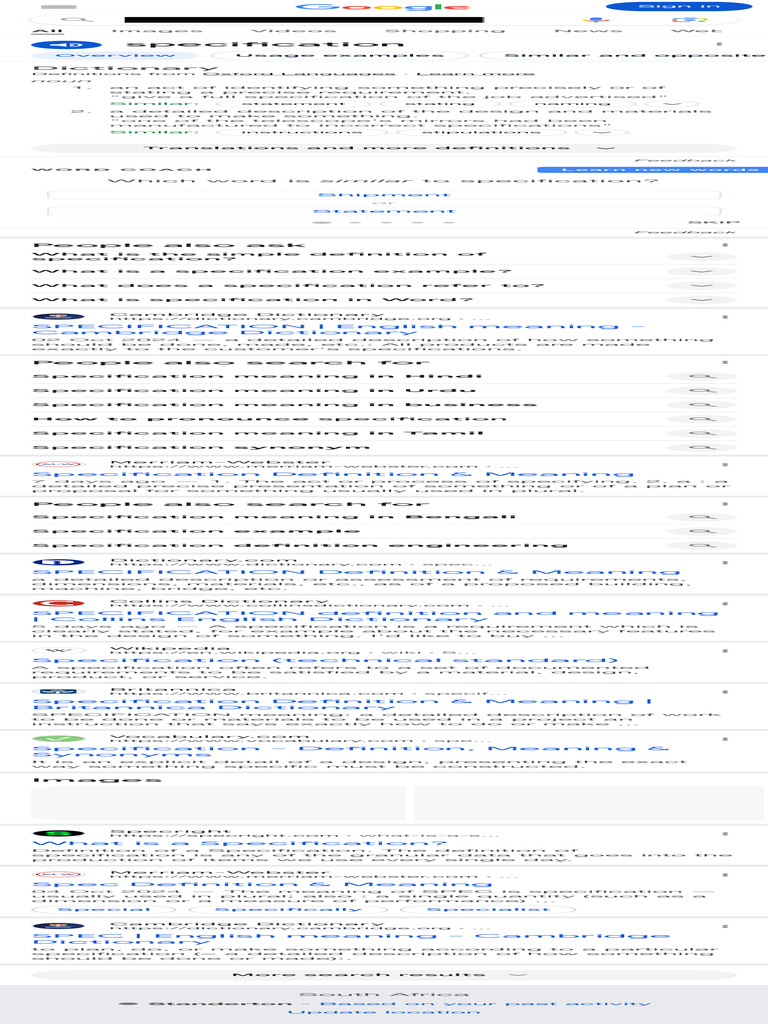The height and width of the screenshot is (1024, 768).
Task: Click the redacted search input field
Action: 304,20
